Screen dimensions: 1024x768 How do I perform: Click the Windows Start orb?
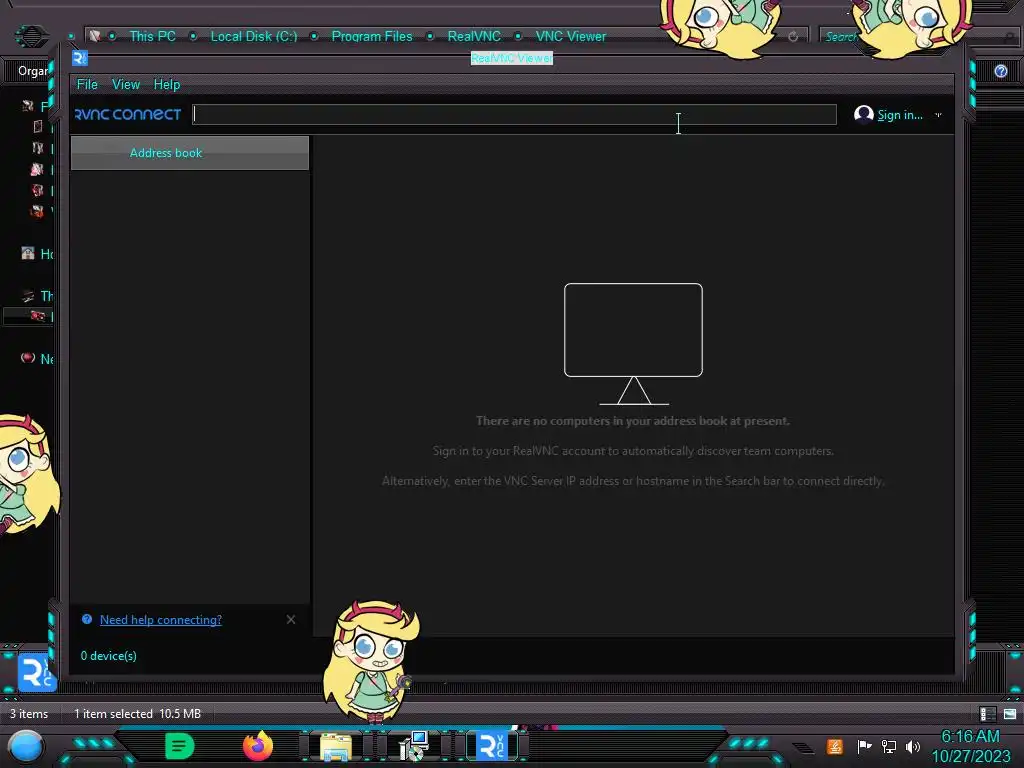[26, 746]
